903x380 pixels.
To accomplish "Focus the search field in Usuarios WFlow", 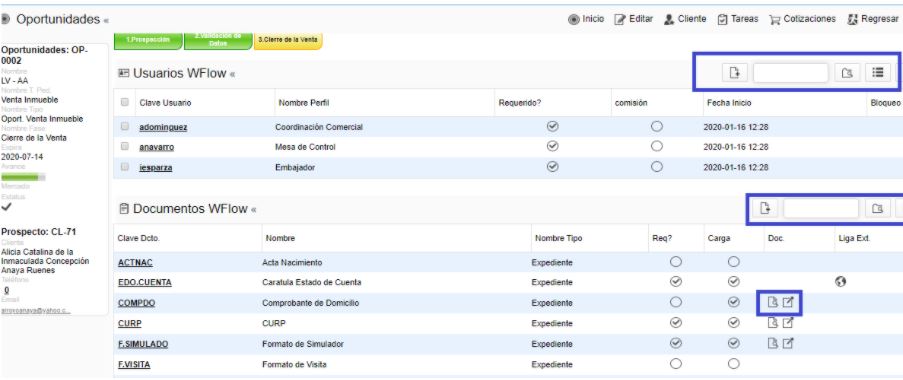I will tap(791, 73).
